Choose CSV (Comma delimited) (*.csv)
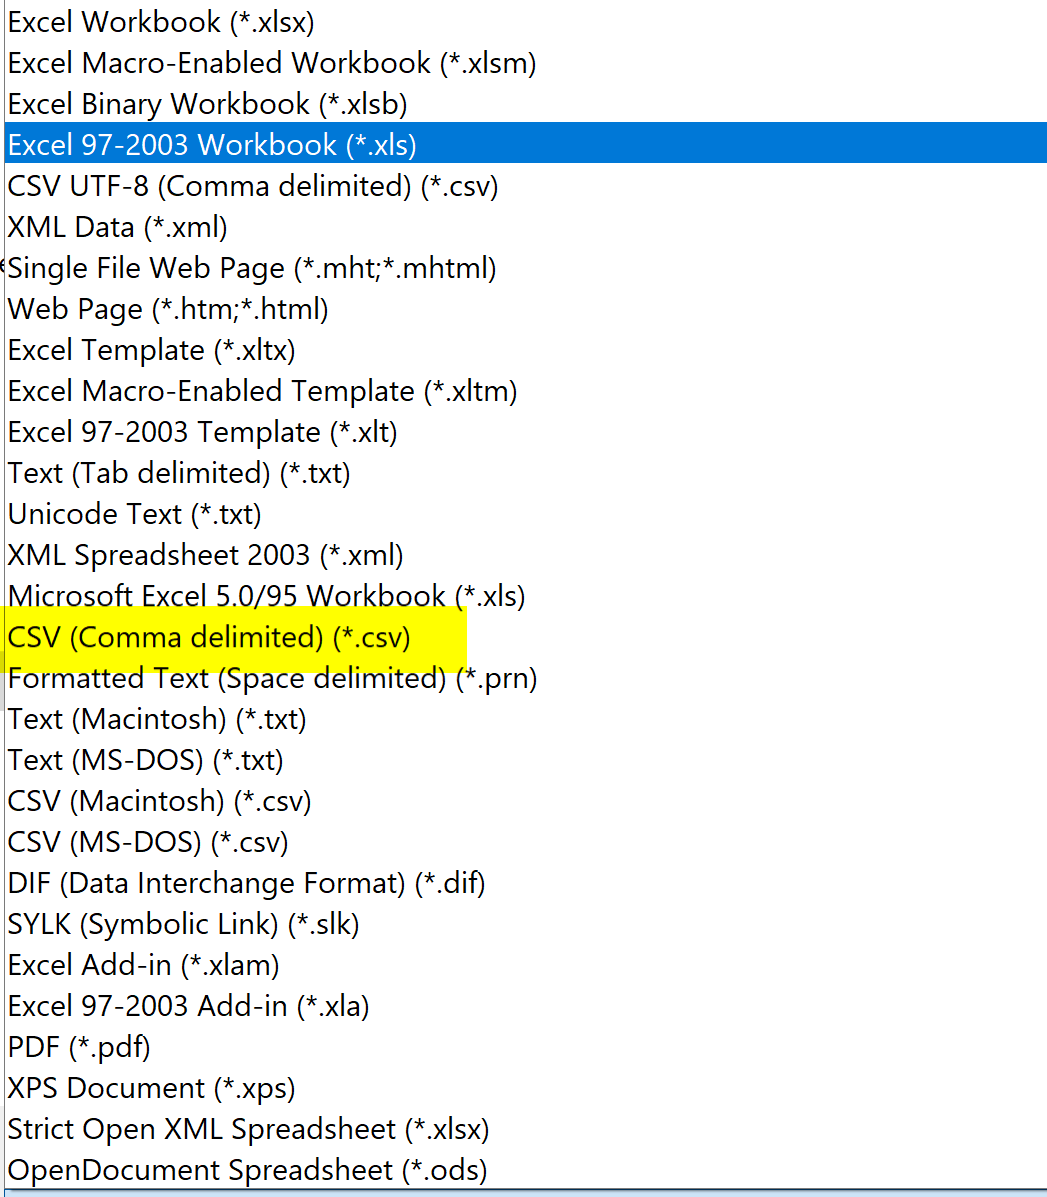This screenshot has width=1047, height=1197. pos(526,637)
